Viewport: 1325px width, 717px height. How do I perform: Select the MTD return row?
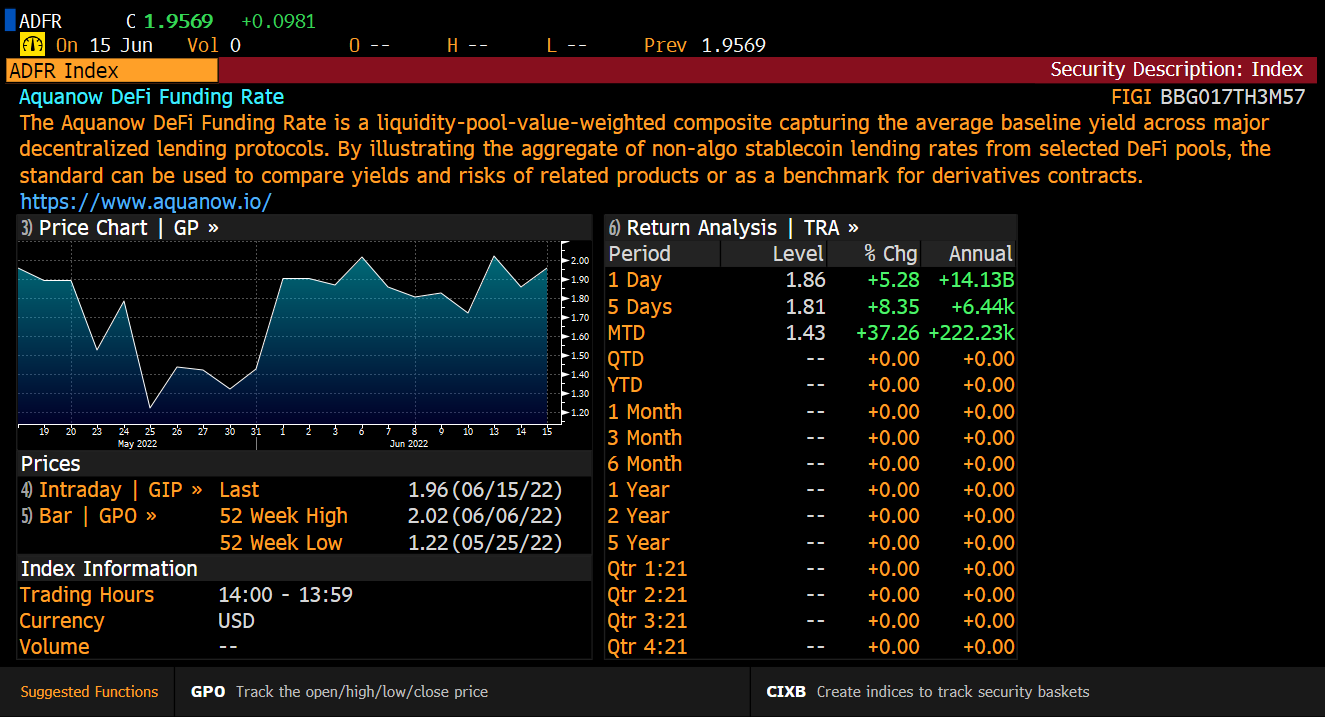pos(810,333)
